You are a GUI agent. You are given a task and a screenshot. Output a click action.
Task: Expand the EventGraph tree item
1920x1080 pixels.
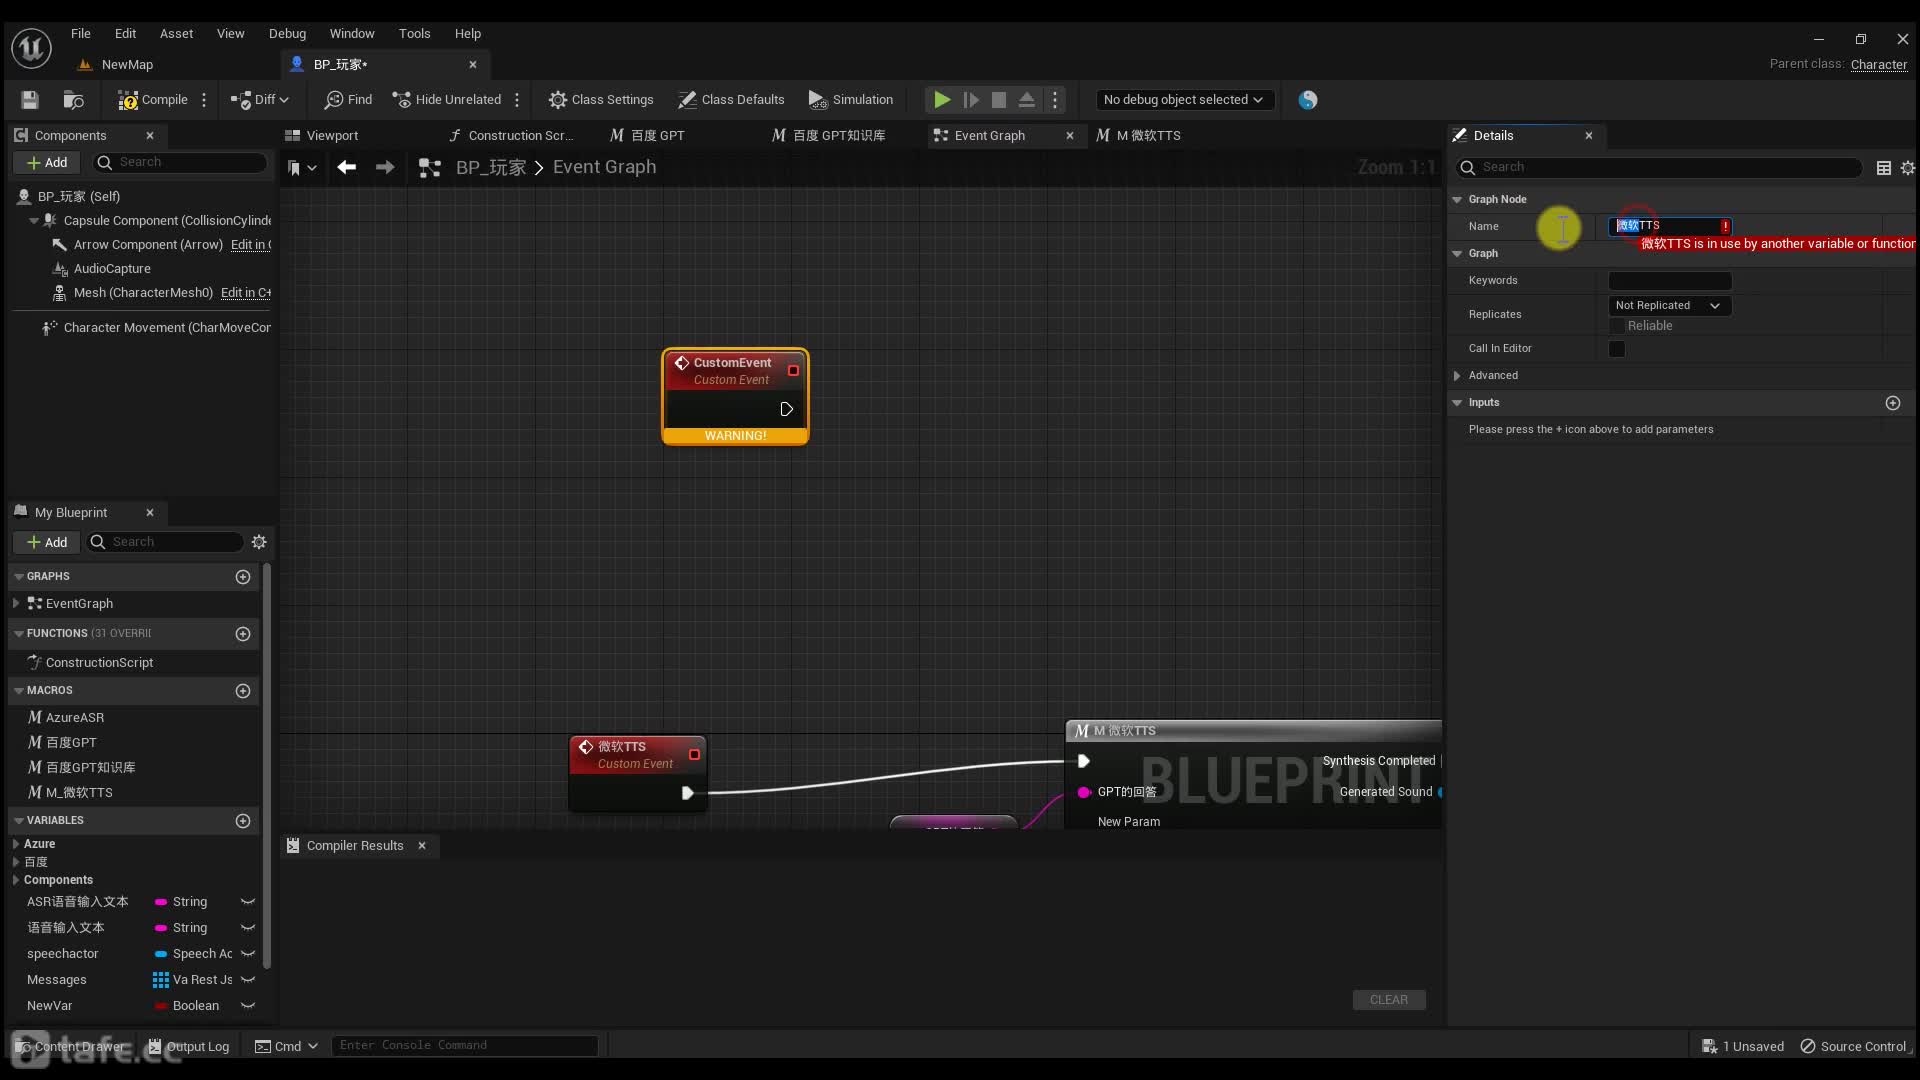coord(16,603)
